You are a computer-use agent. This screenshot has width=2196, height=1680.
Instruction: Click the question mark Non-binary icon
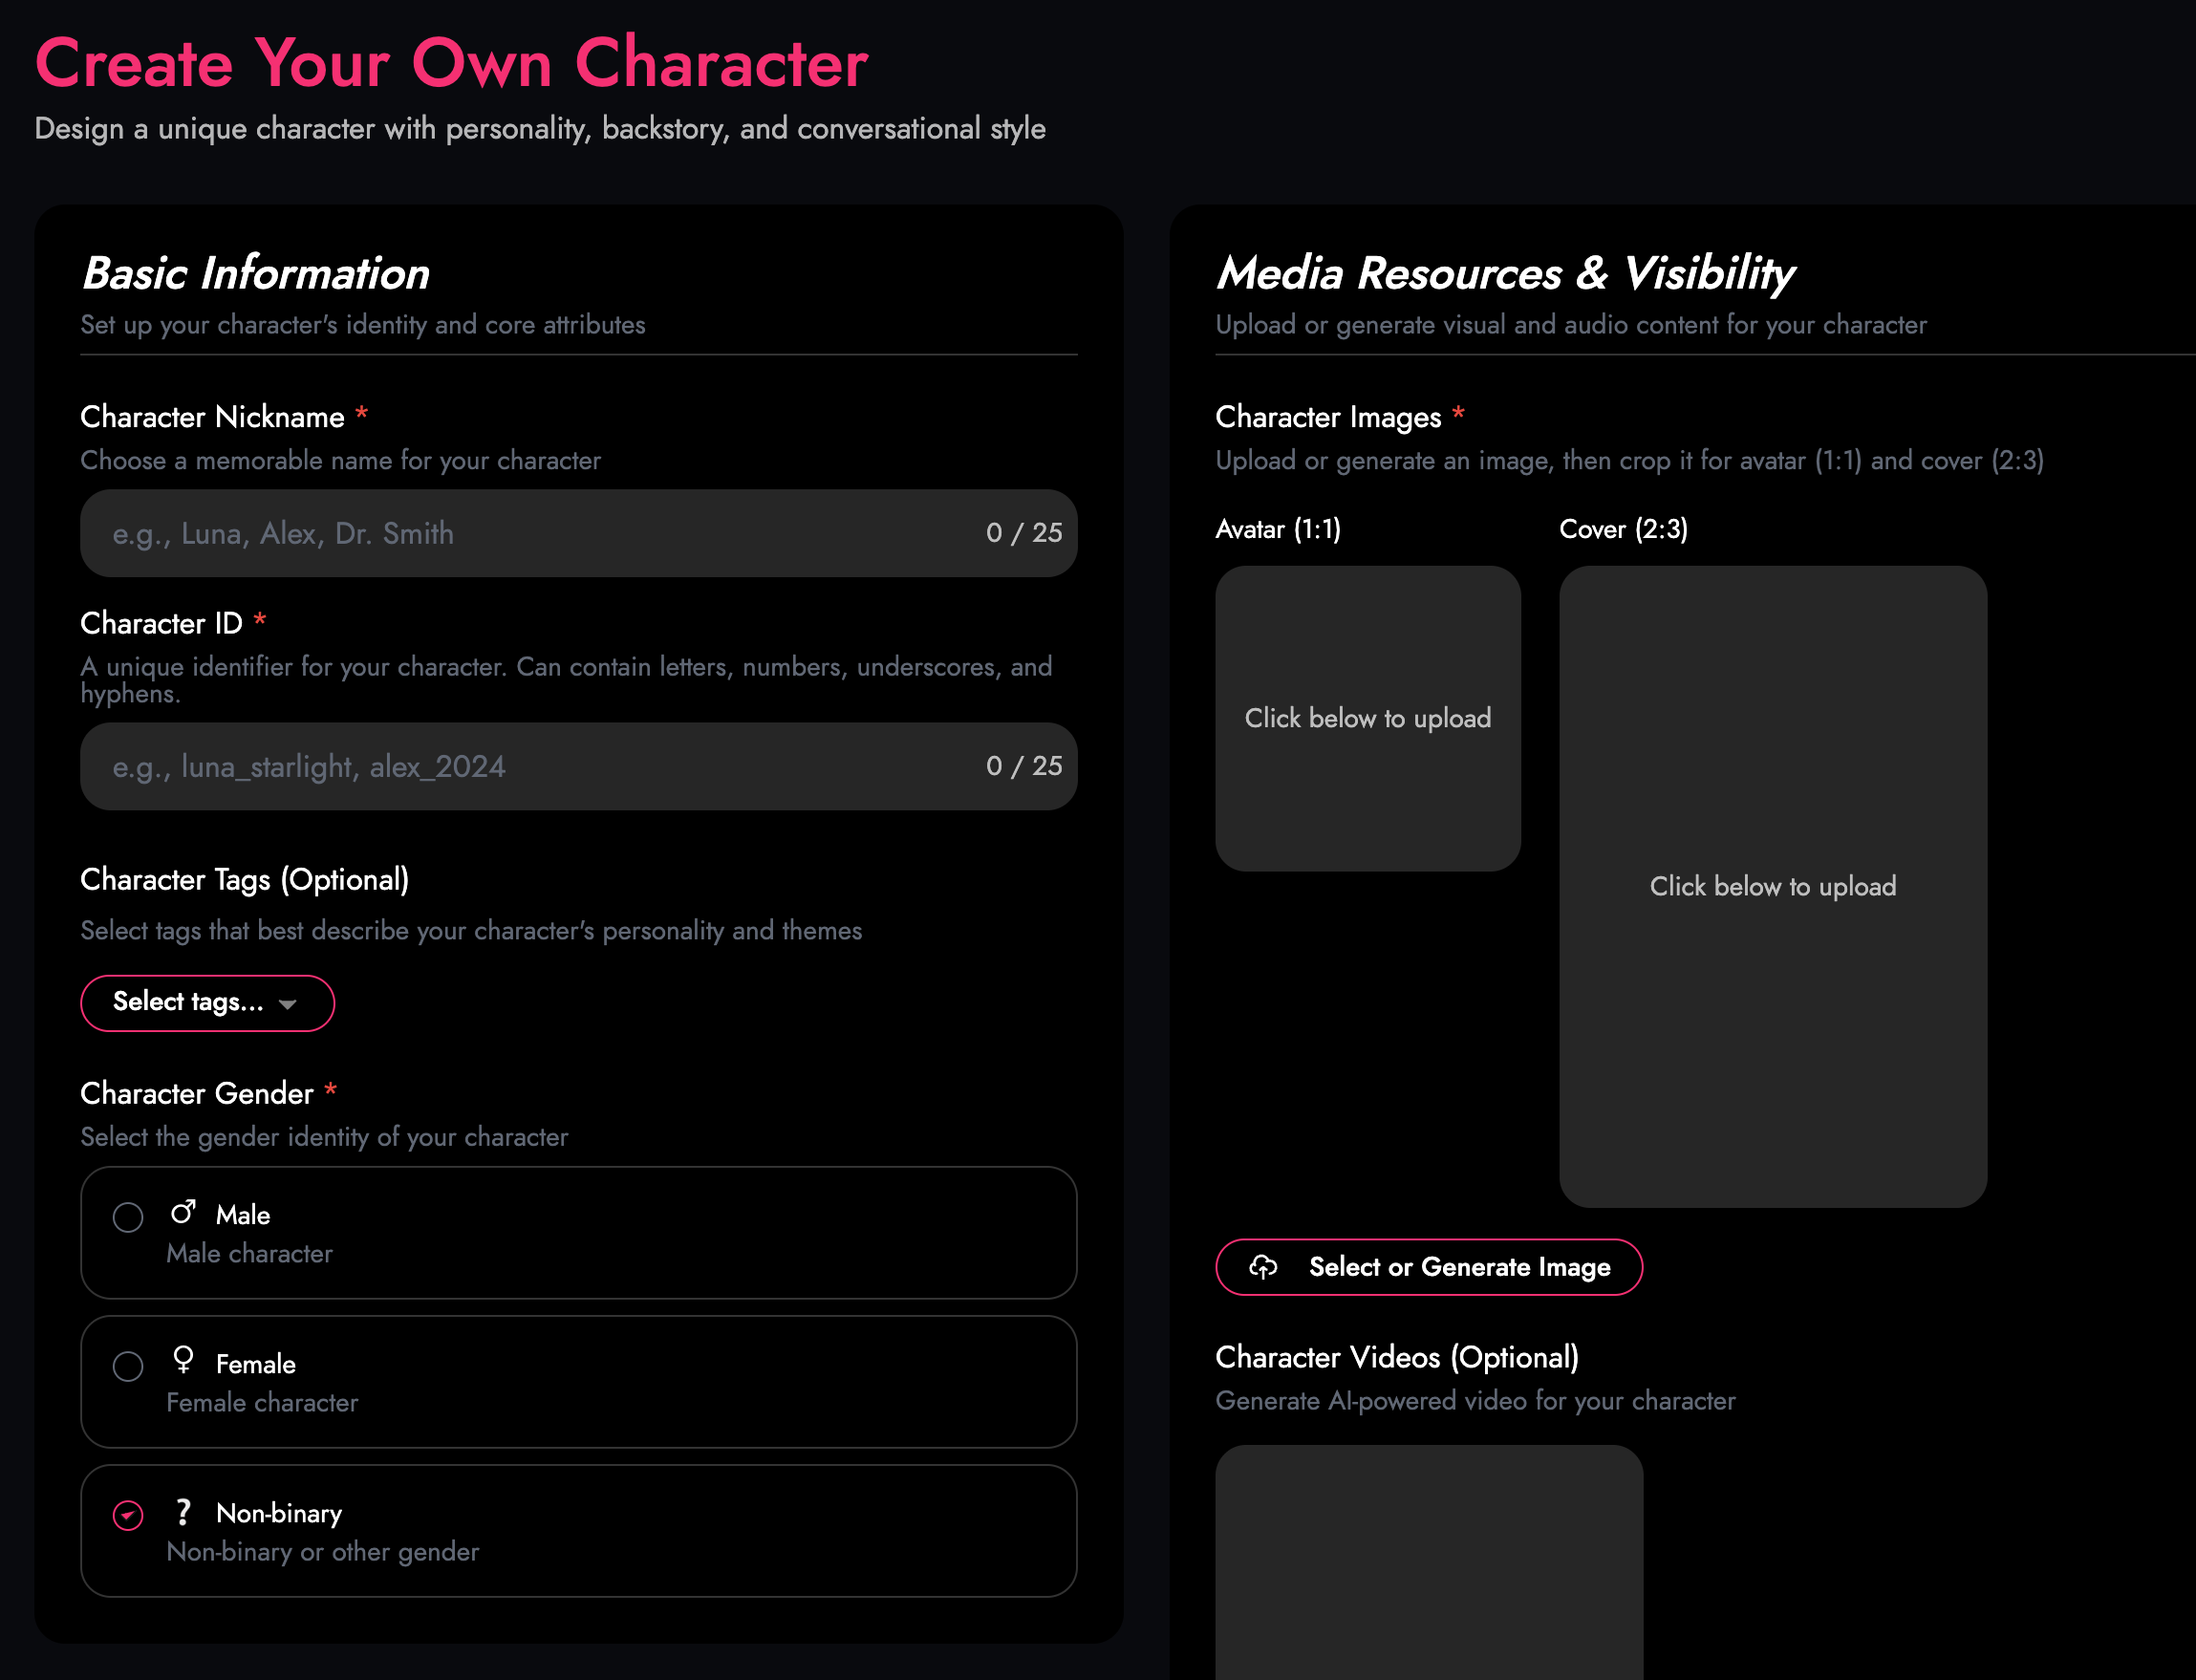coord(183,1511)
